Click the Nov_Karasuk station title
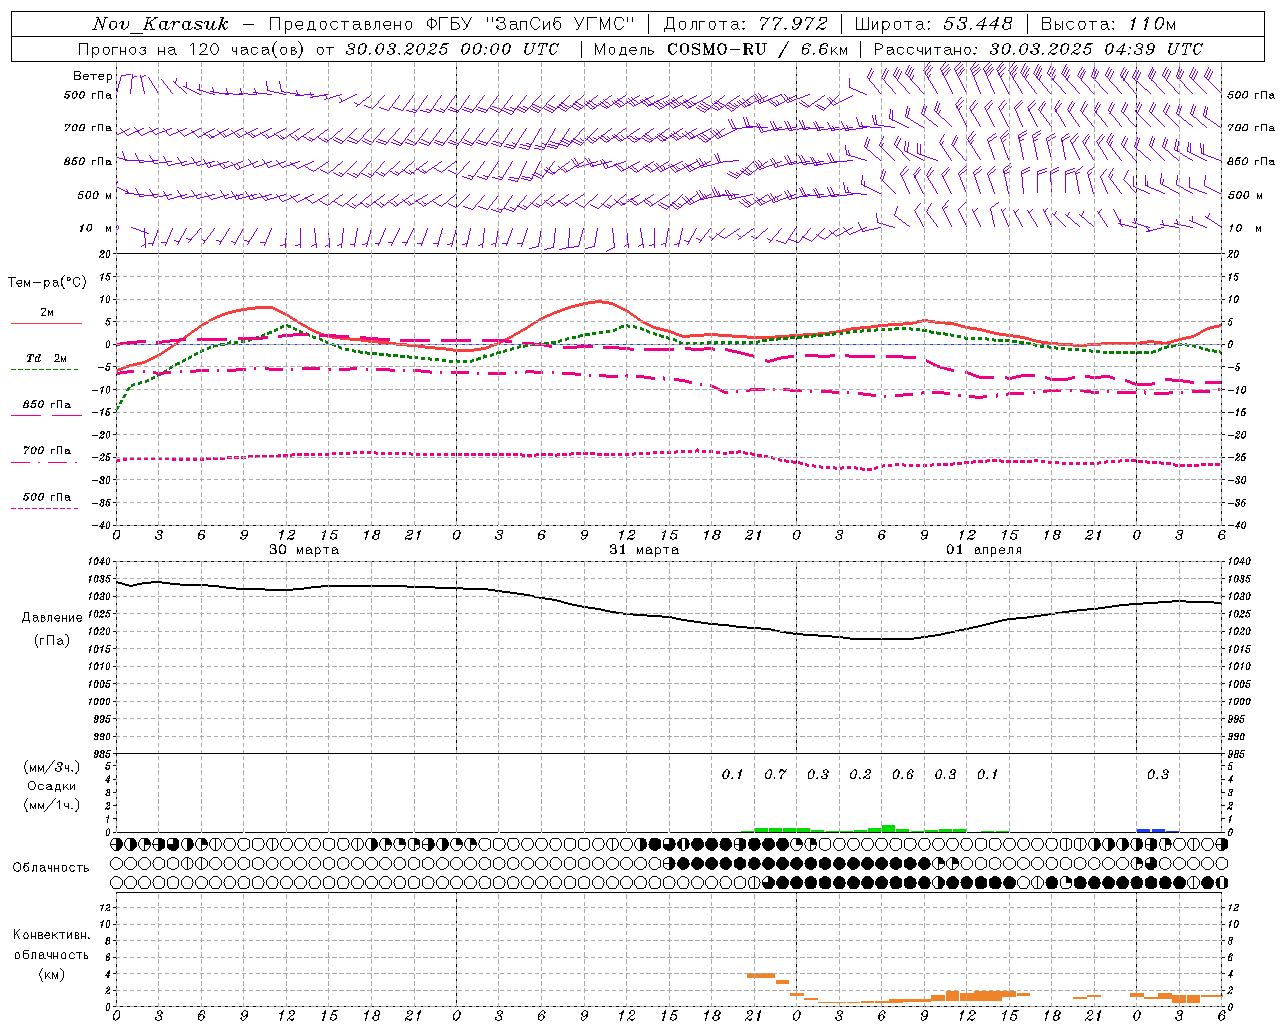Viewport: 1280px width, 1024px height. 161,24
